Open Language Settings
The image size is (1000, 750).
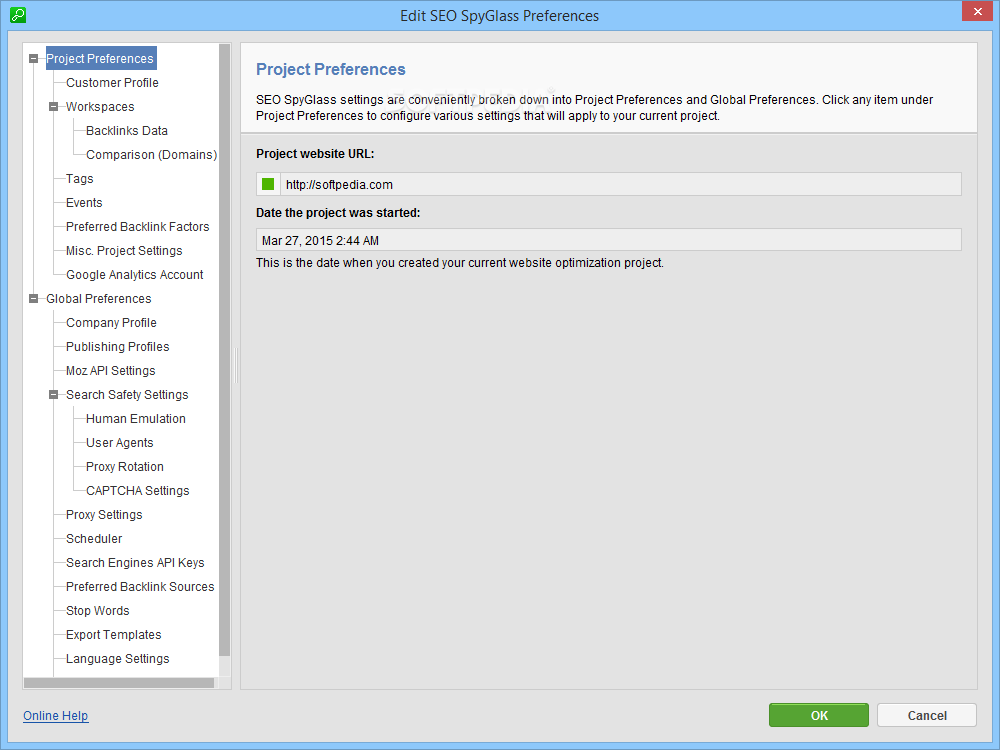coord(118,659)
